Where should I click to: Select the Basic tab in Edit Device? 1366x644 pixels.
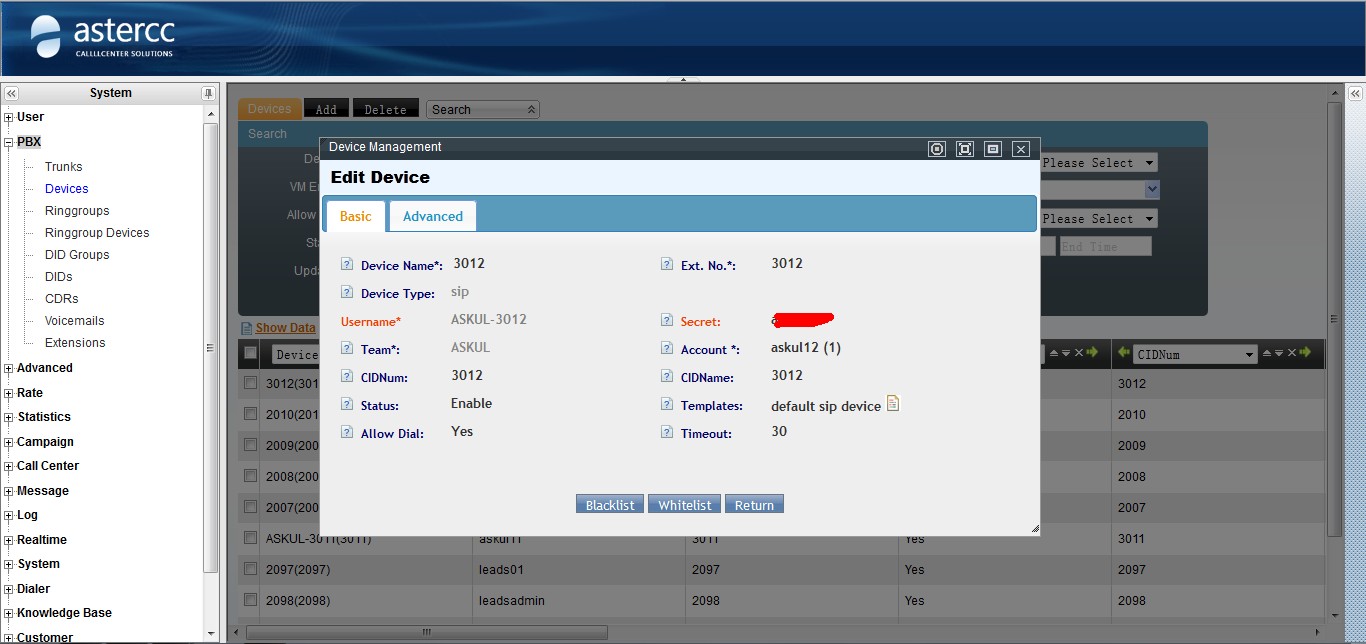coord(355,216)
